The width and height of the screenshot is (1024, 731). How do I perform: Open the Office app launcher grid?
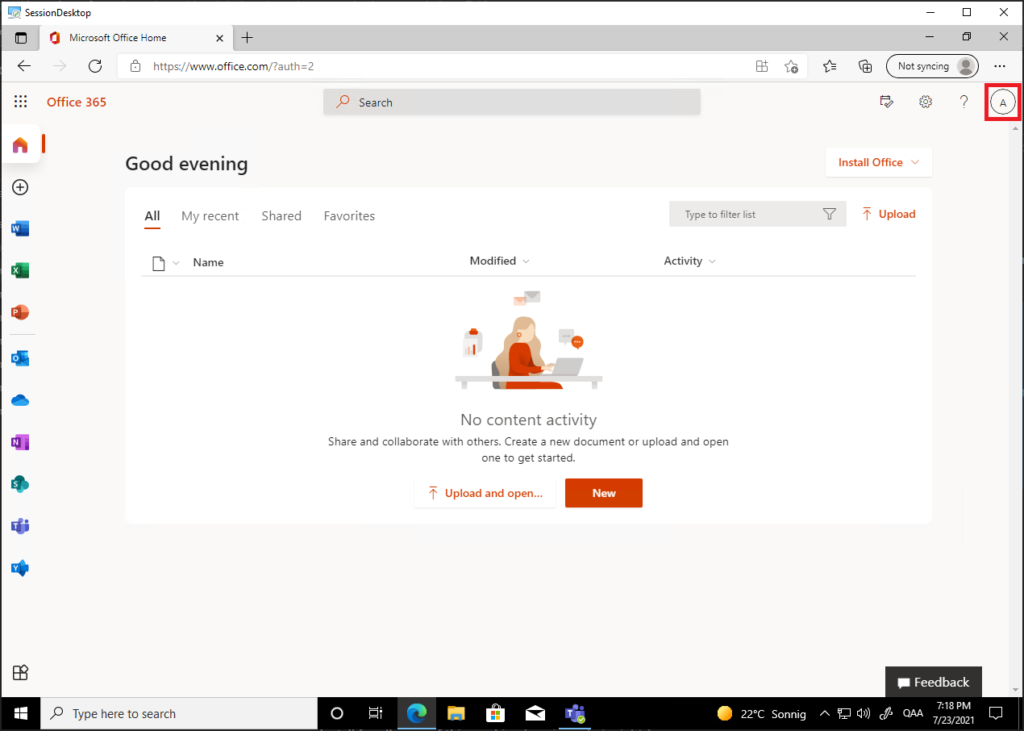pyautogui.click(x=20, y=102)
